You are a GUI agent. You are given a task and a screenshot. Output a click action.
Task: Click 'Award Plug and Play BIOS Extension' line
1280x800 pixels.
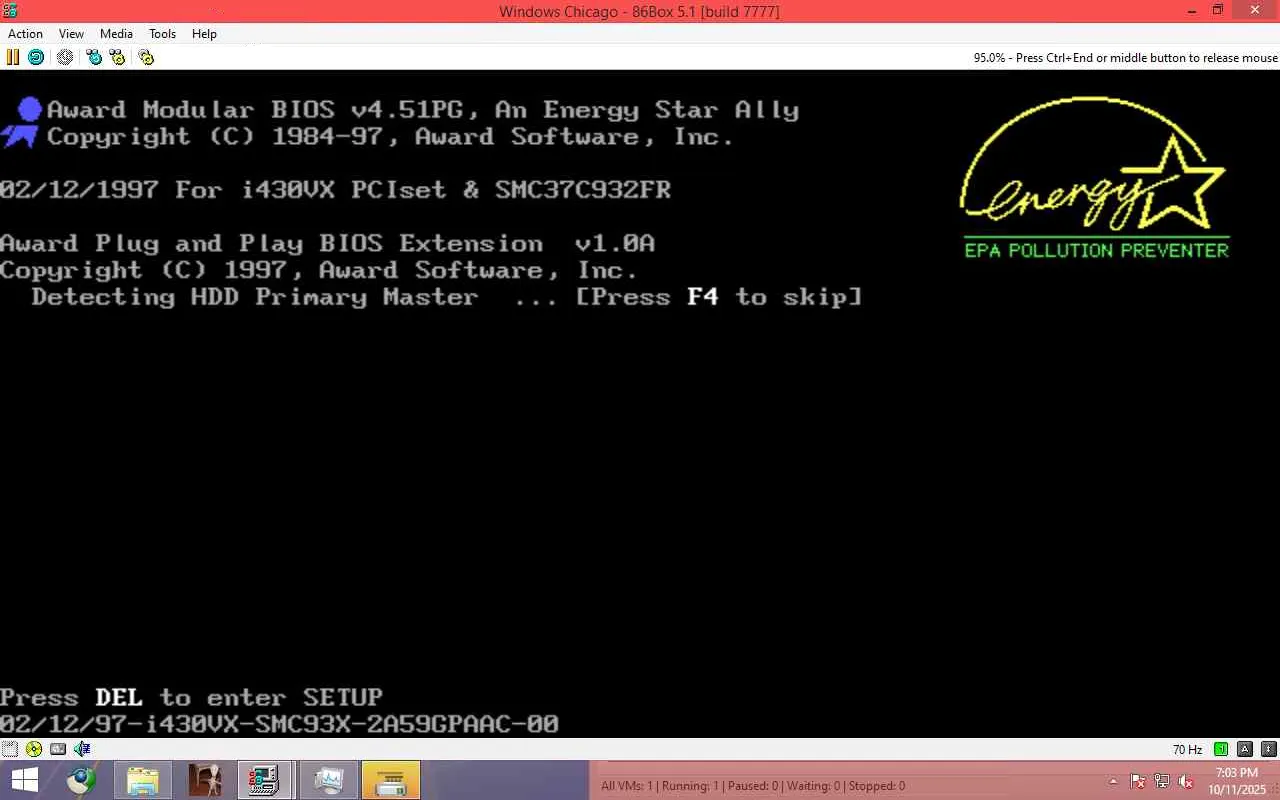click(x=327, y=243)
